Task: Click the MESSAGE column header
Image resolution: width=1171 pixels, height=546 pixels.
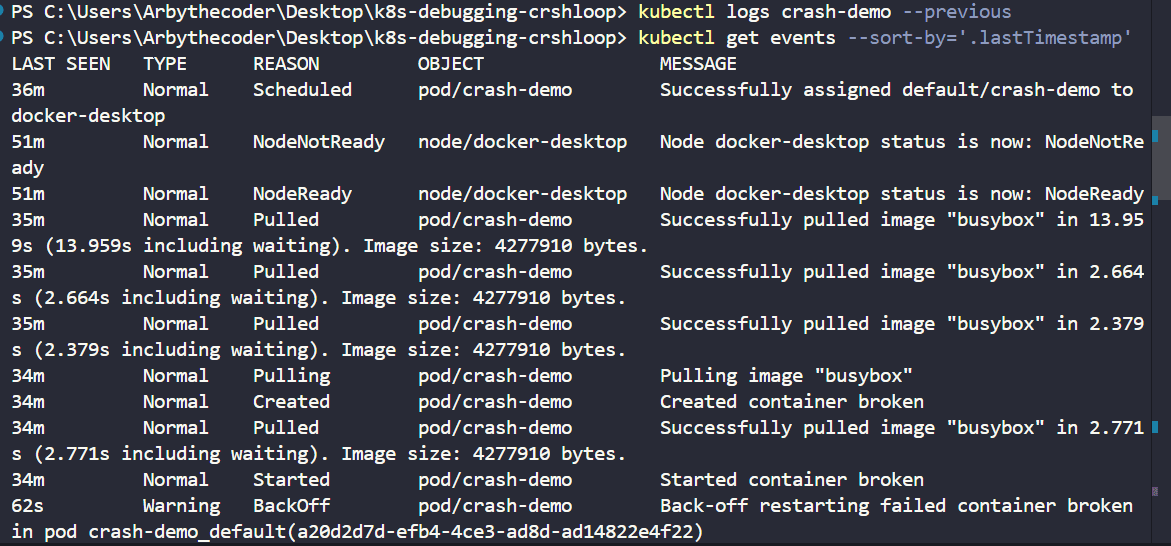Action: tap(698, 64)
